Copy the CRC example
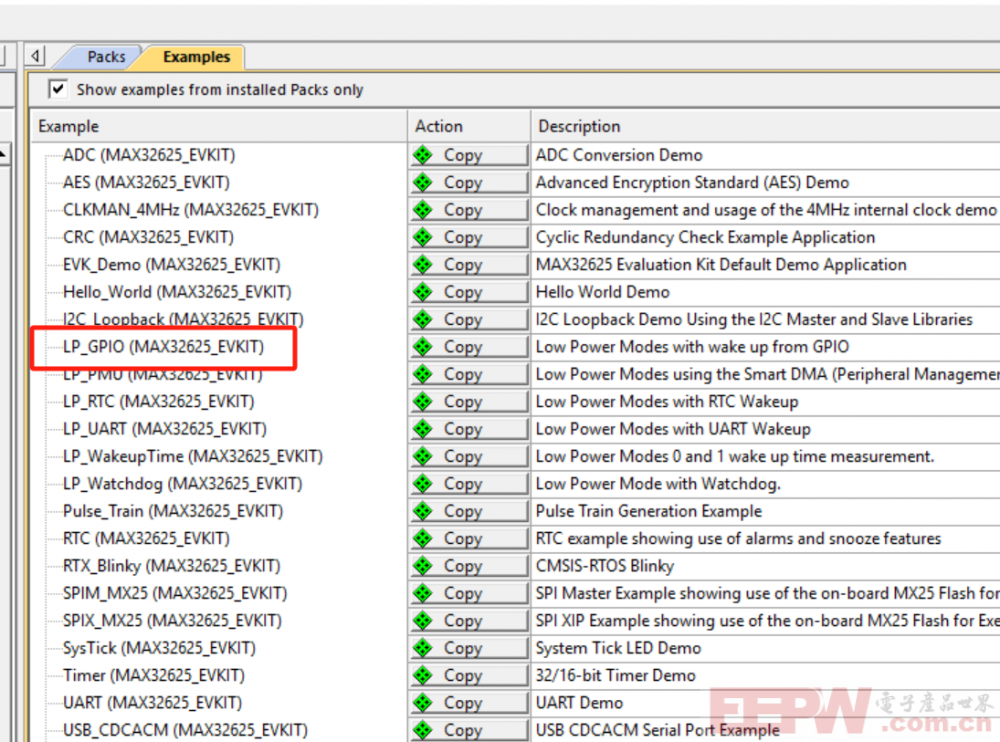Image resolution: width=1000 pixels, height=742 pixels. click(469, 237)
